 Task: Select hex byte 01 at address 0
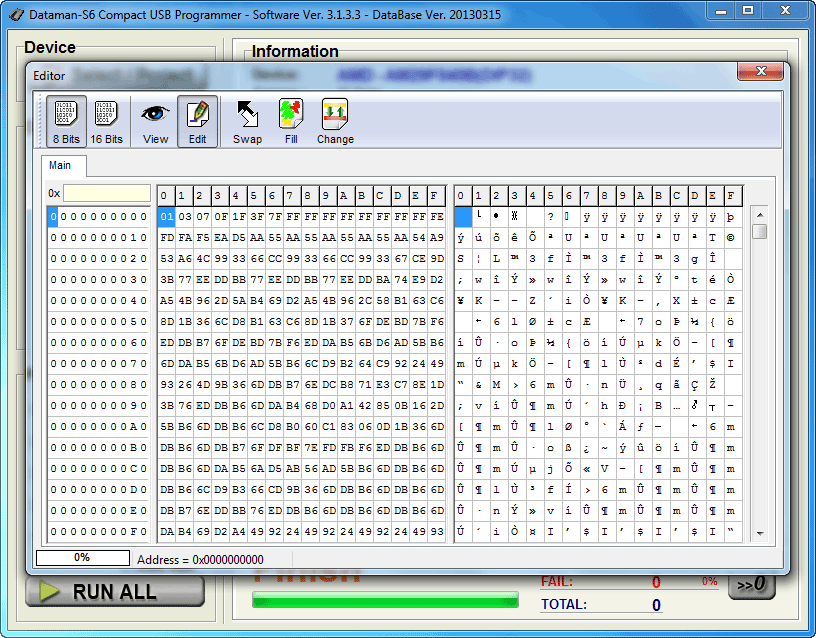tap(167, 216)
